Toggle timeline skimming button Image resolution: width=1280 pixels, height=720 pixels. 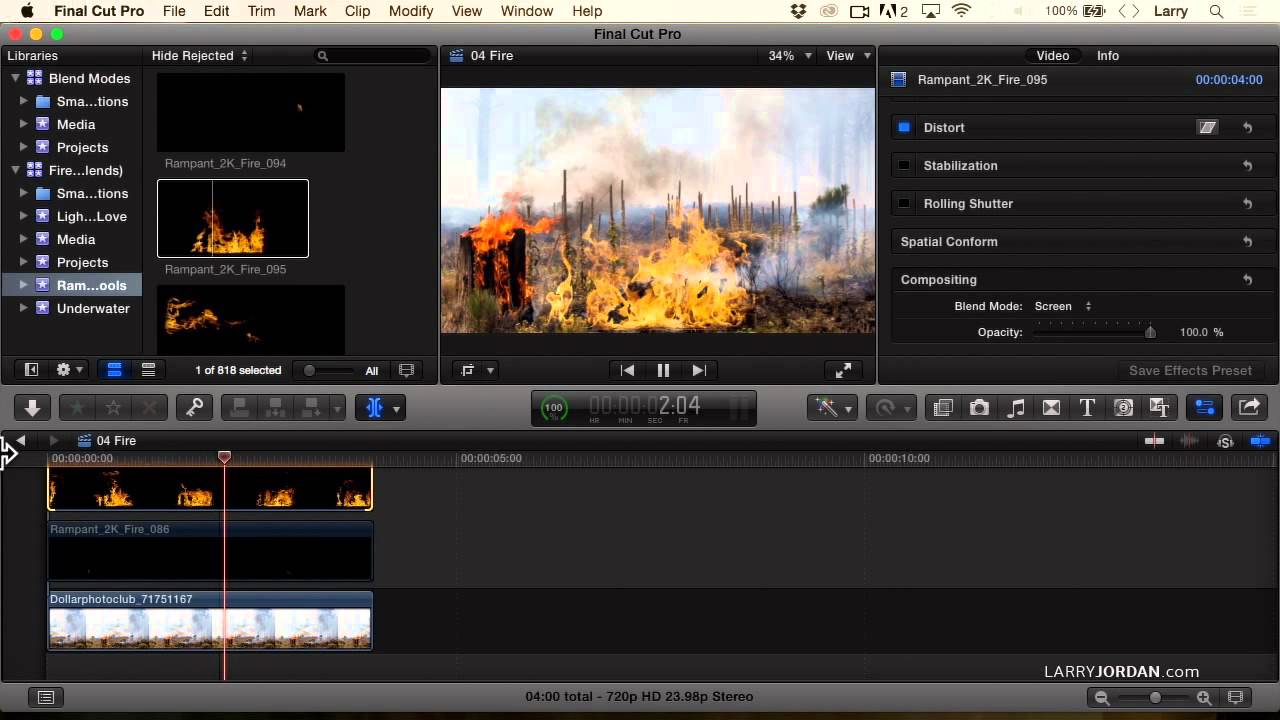1155,441
